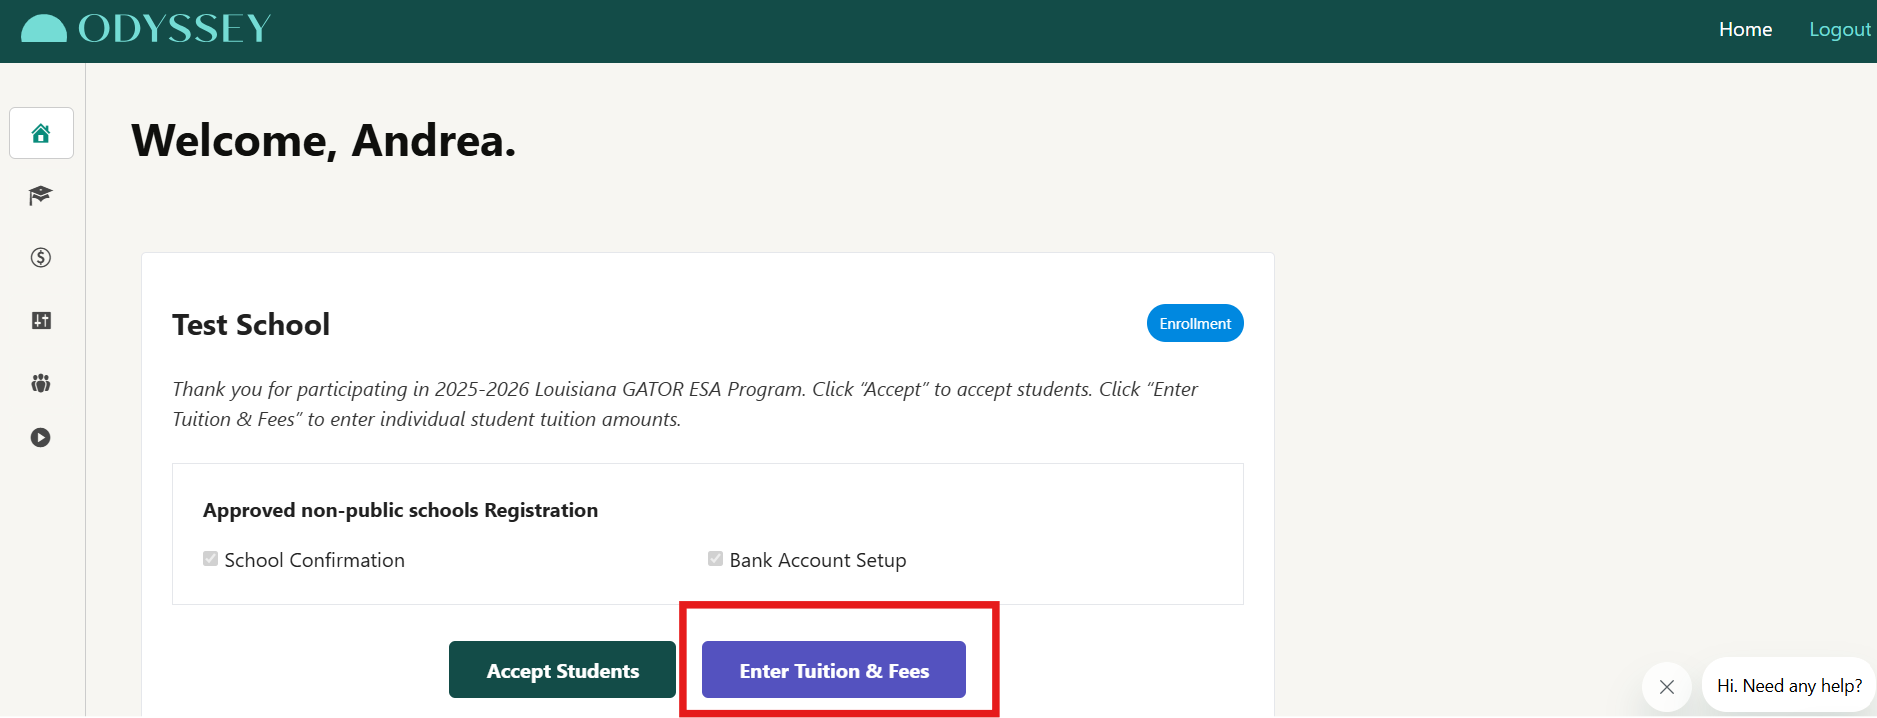The height and width of the screenshot is (718, 1877).
Task: Open the "Hi. Need any help?" chat bubble
Action: [x=1789, y=686]
